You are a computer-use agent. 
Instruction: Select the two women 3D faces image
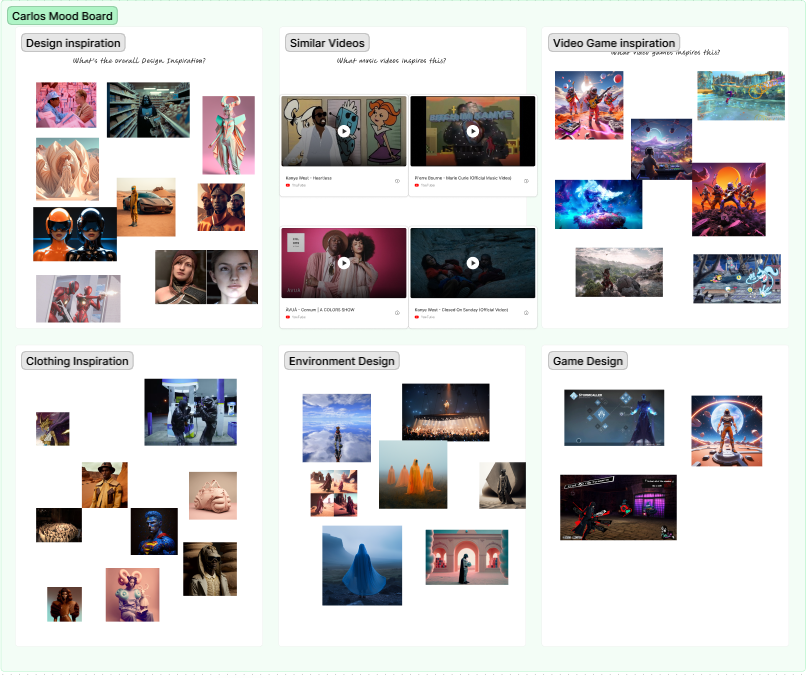[x=206, y=277]
